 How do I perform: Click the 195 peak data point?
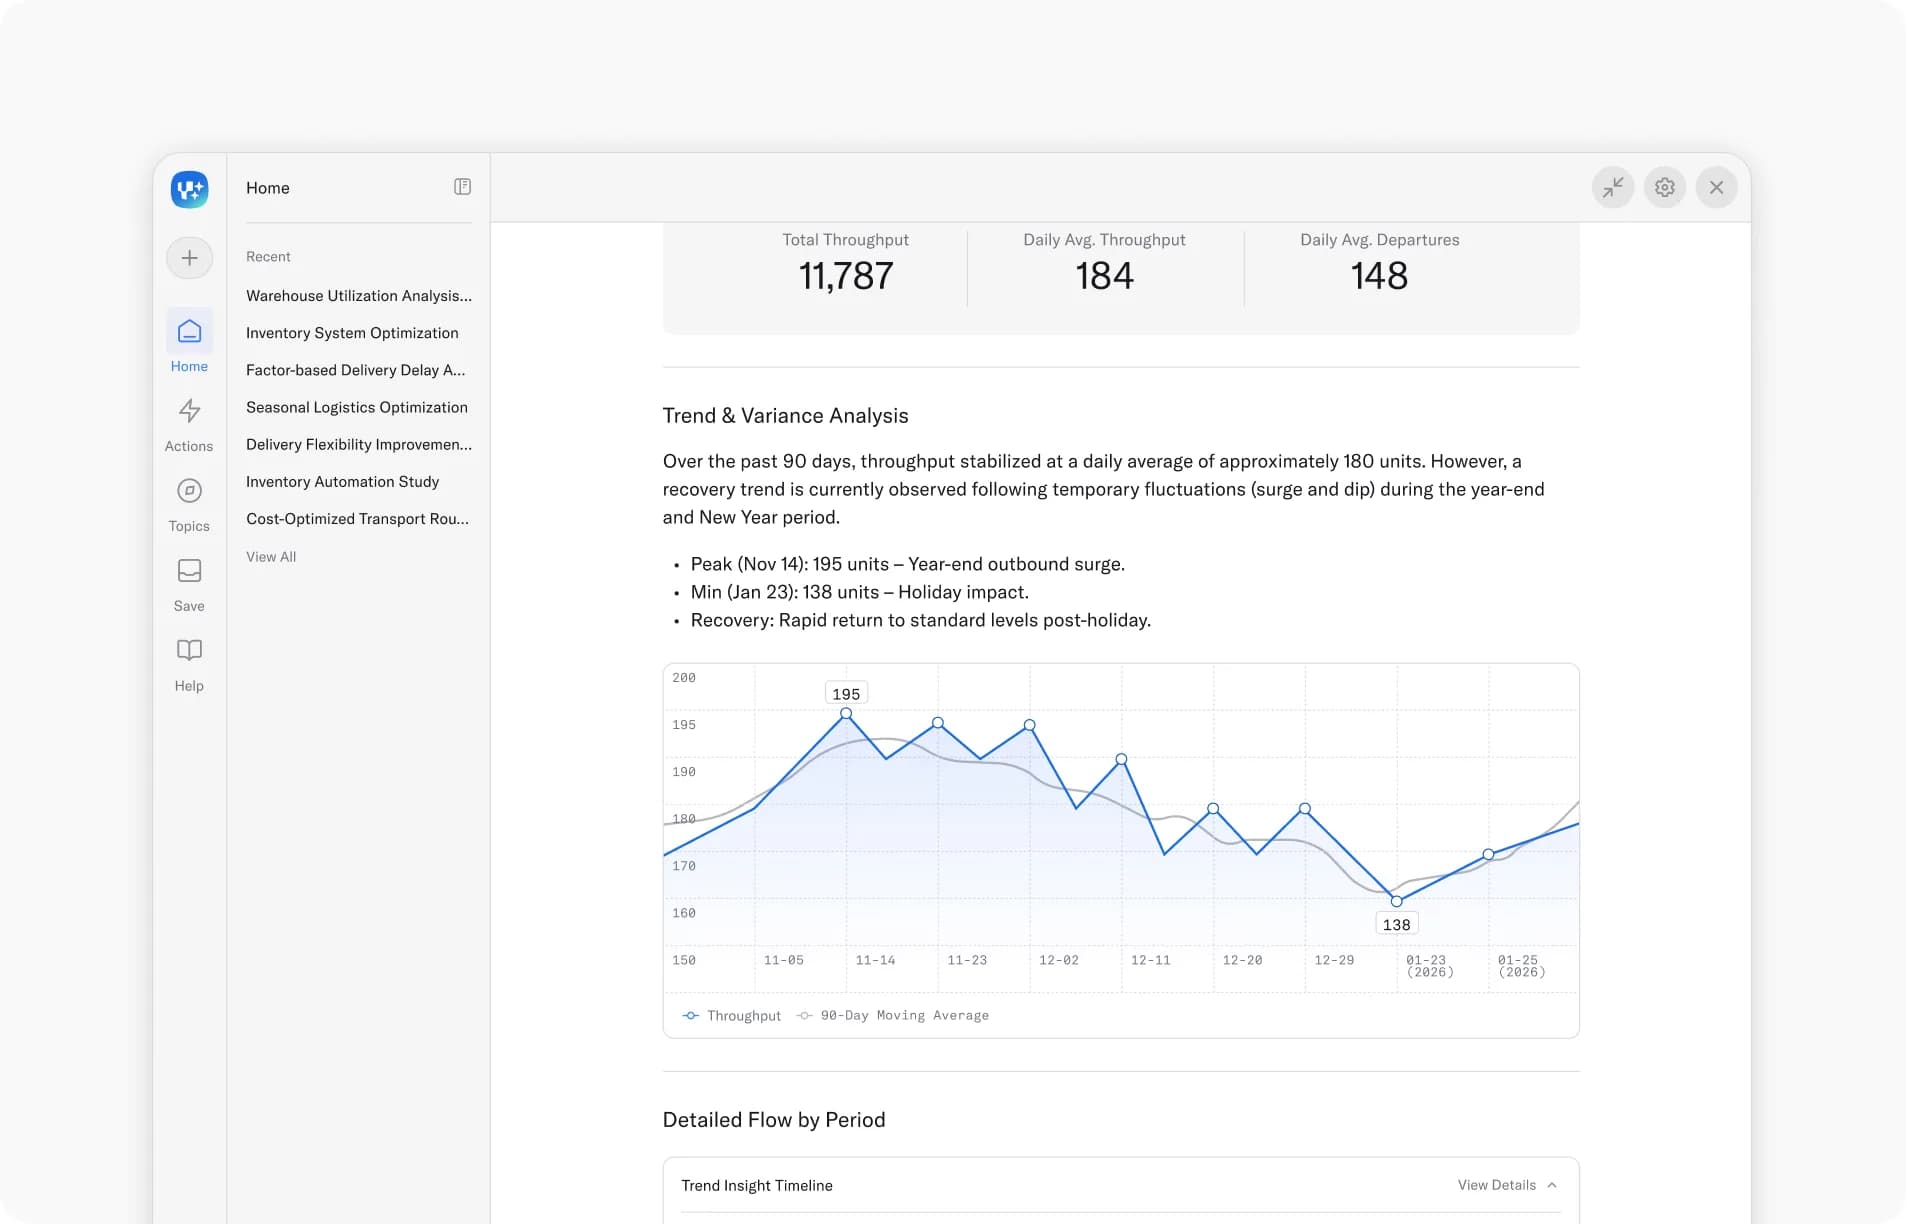pos(846,713)
